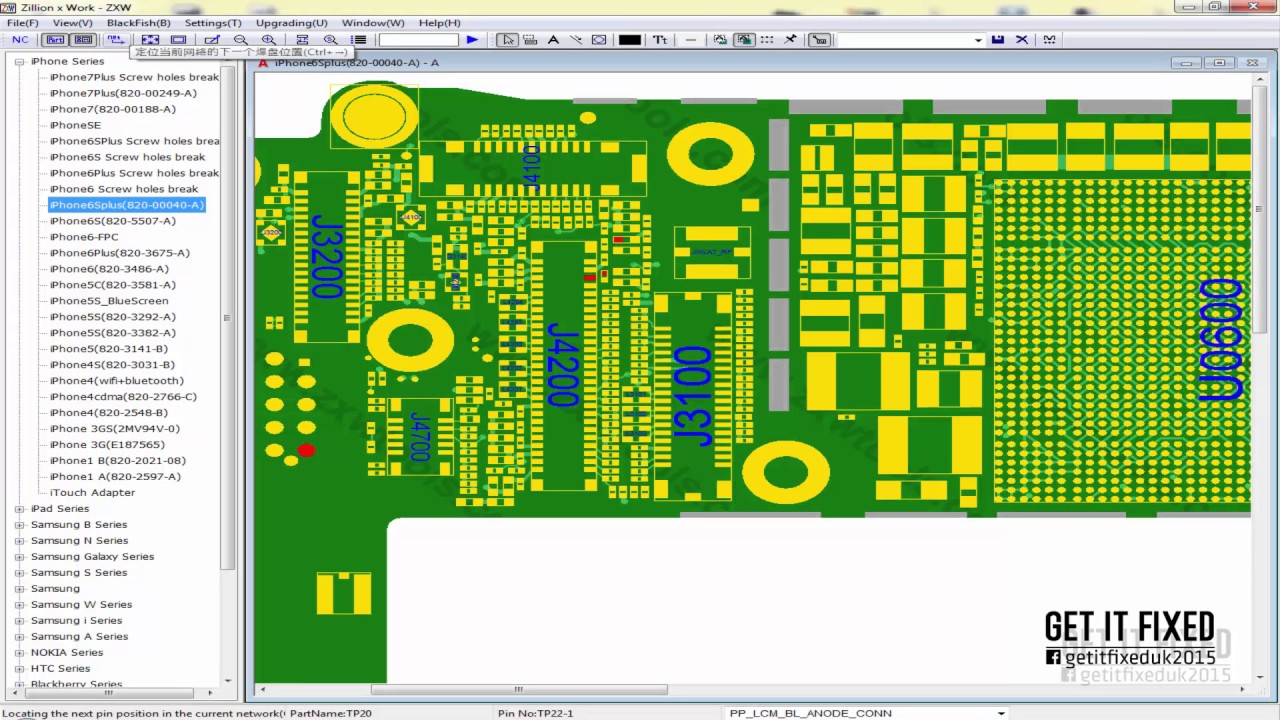The height and width of the screenshot is (720, 1280).
Task: Open the PP_LCM_BL_ANODE_CONN net dropdown
Action: [1000, 714]
